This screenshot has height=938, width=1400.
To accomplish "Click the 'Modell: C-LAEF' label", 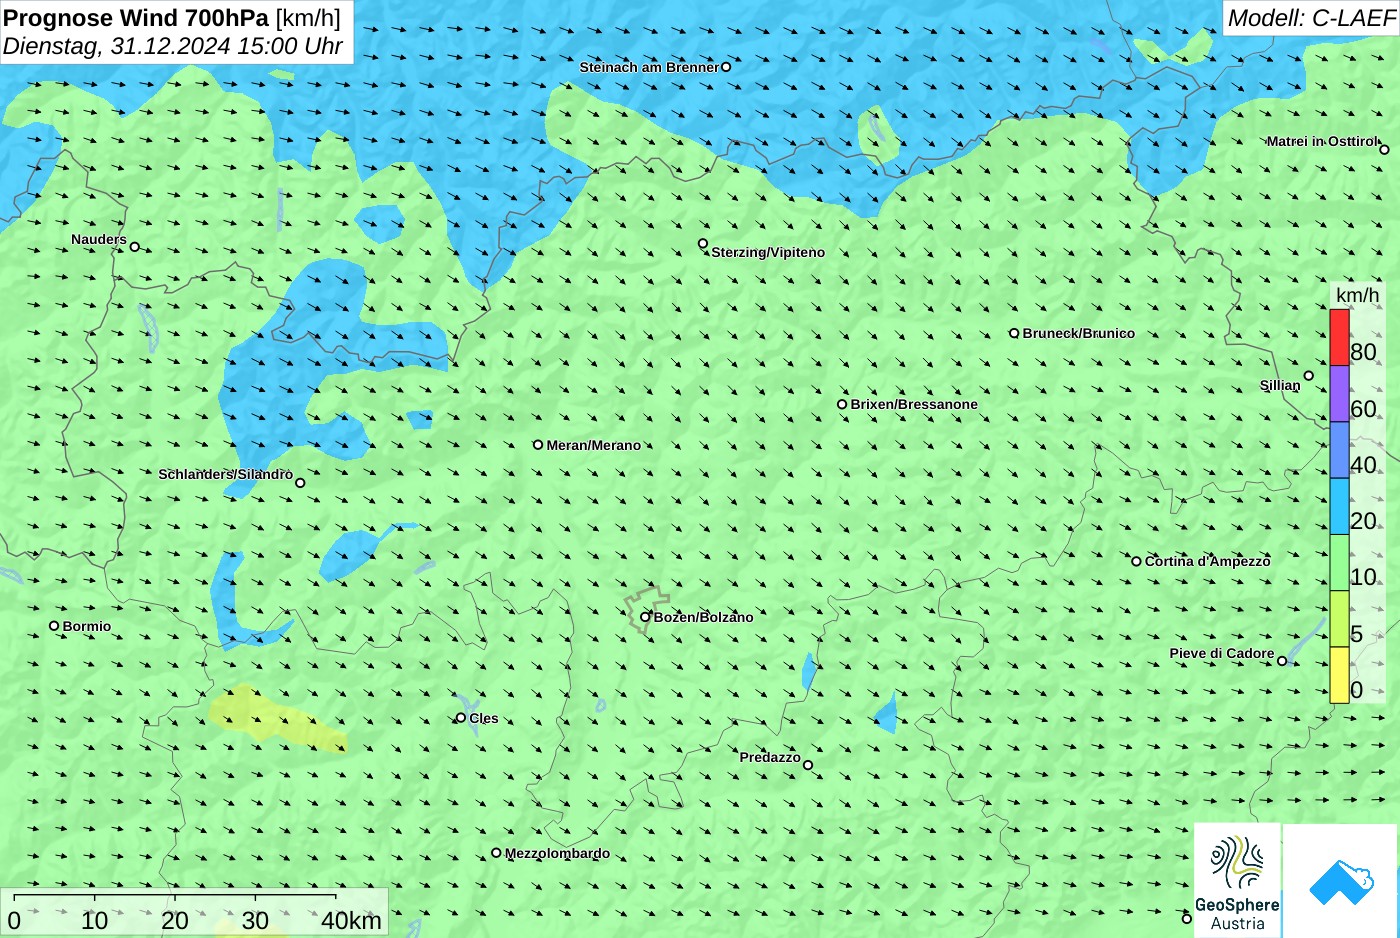I will click(1311, 18).
